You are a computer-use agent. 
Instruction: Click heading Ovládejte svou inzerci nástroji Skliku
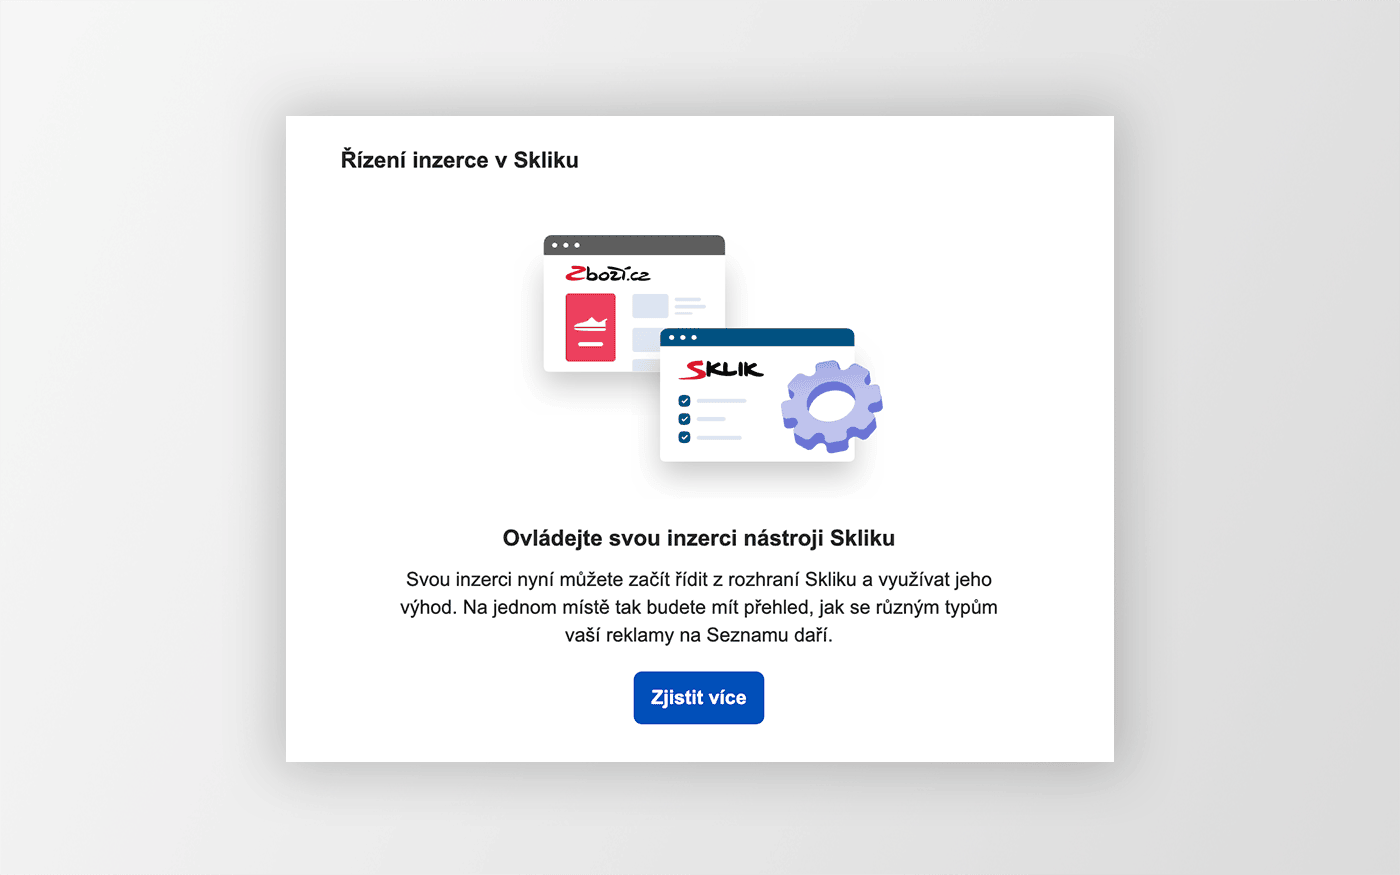[698, 538]
